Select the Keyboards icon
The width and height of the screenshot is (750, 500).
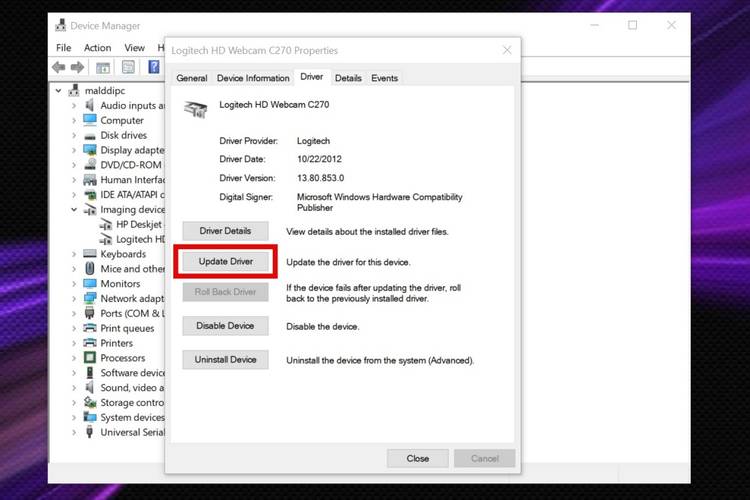click(90, 254)
